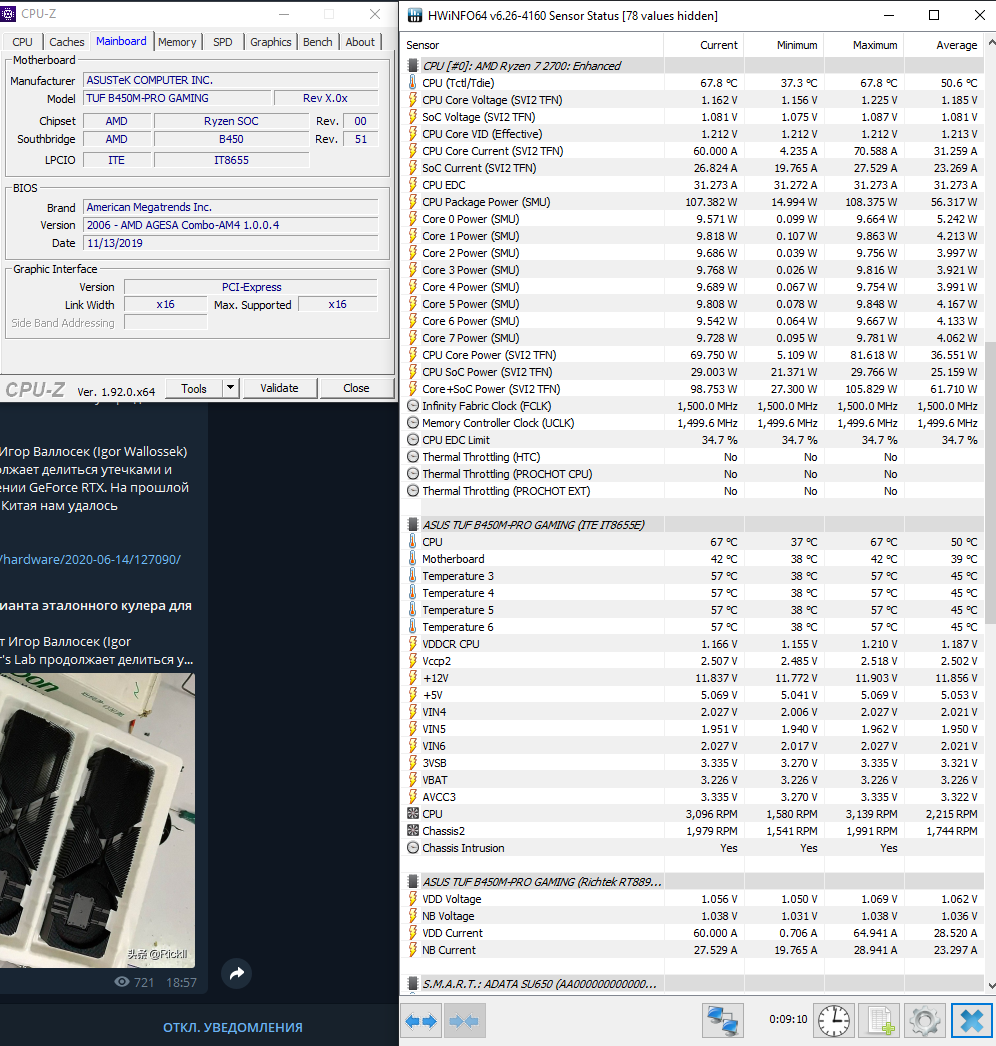Image resolution: width=996 pixels, height=1046 pixels.
Task: Click the Current column header
Action: [x=703, y=45]
